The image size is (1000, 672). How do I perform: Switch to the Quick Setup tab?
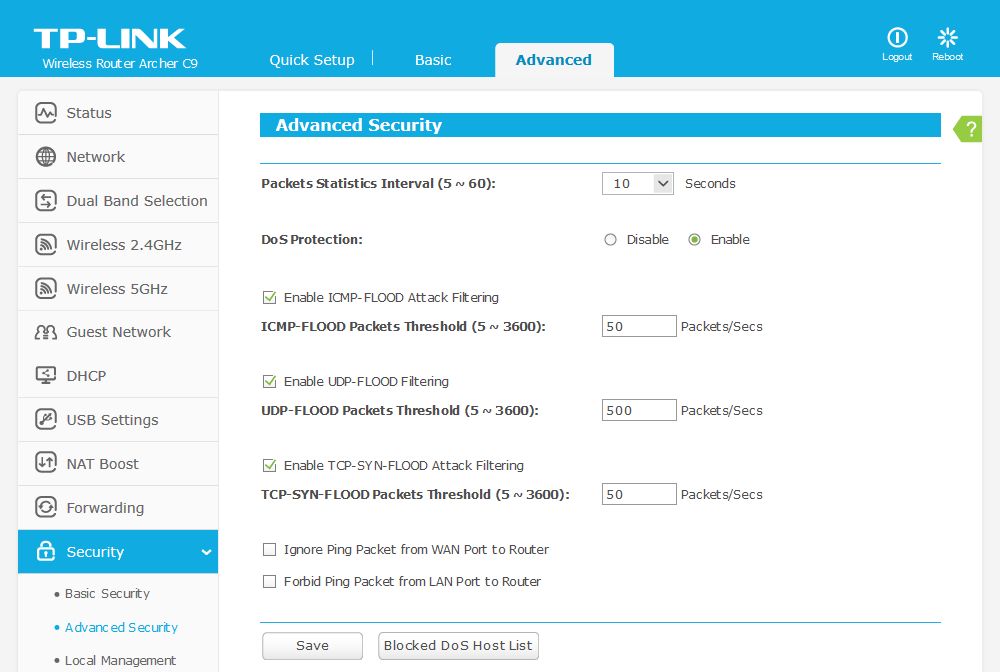pyautogui.click(x=312, y=60)
